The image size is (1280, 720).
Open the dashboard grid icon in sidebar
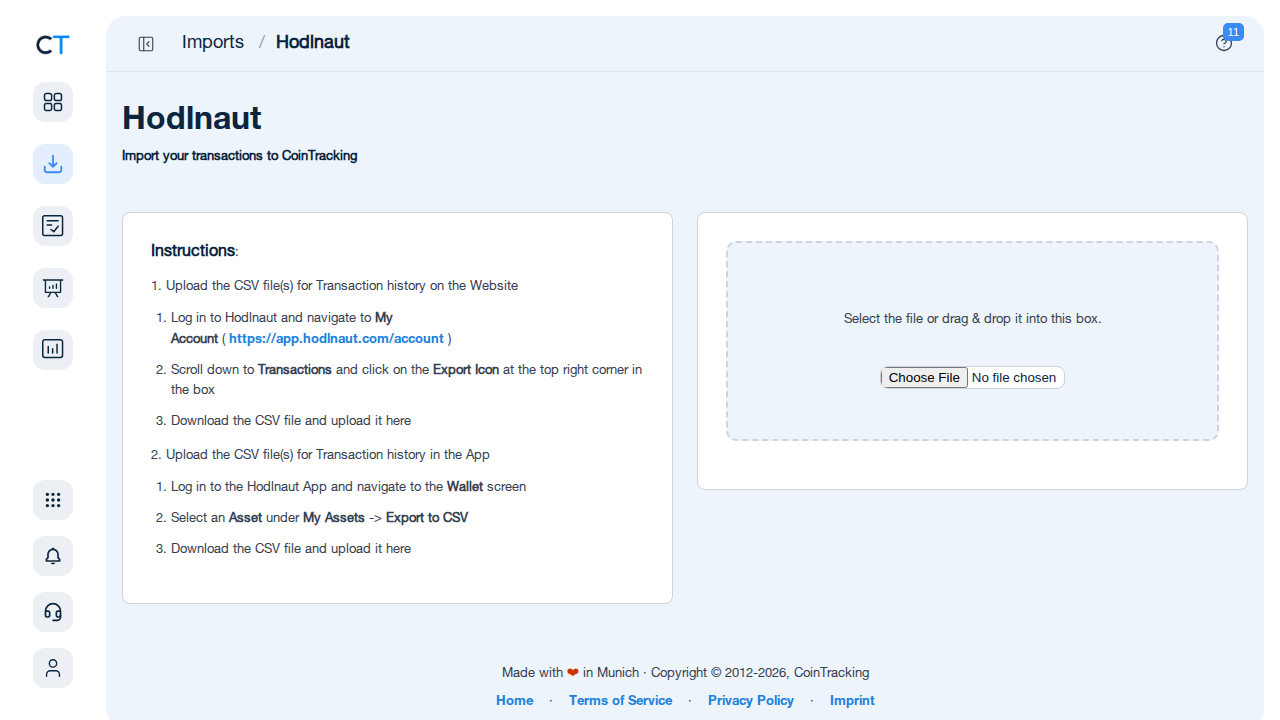click(x=53, y=102)
